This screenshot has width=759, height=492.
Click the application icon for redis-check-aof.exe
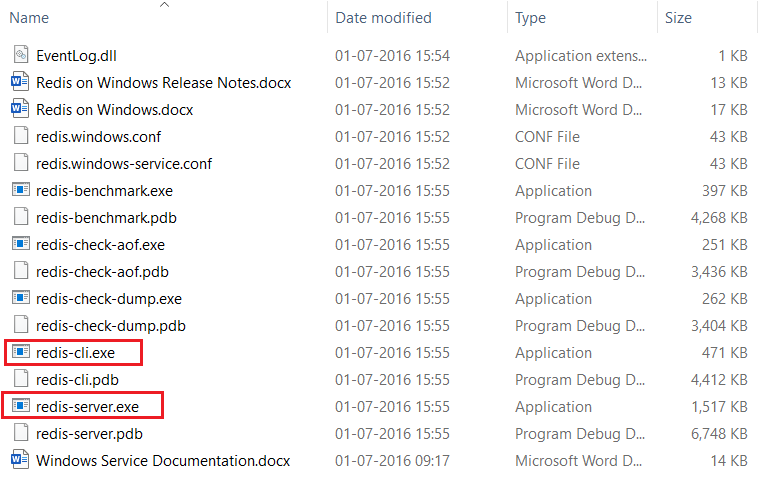pos(20,244)
